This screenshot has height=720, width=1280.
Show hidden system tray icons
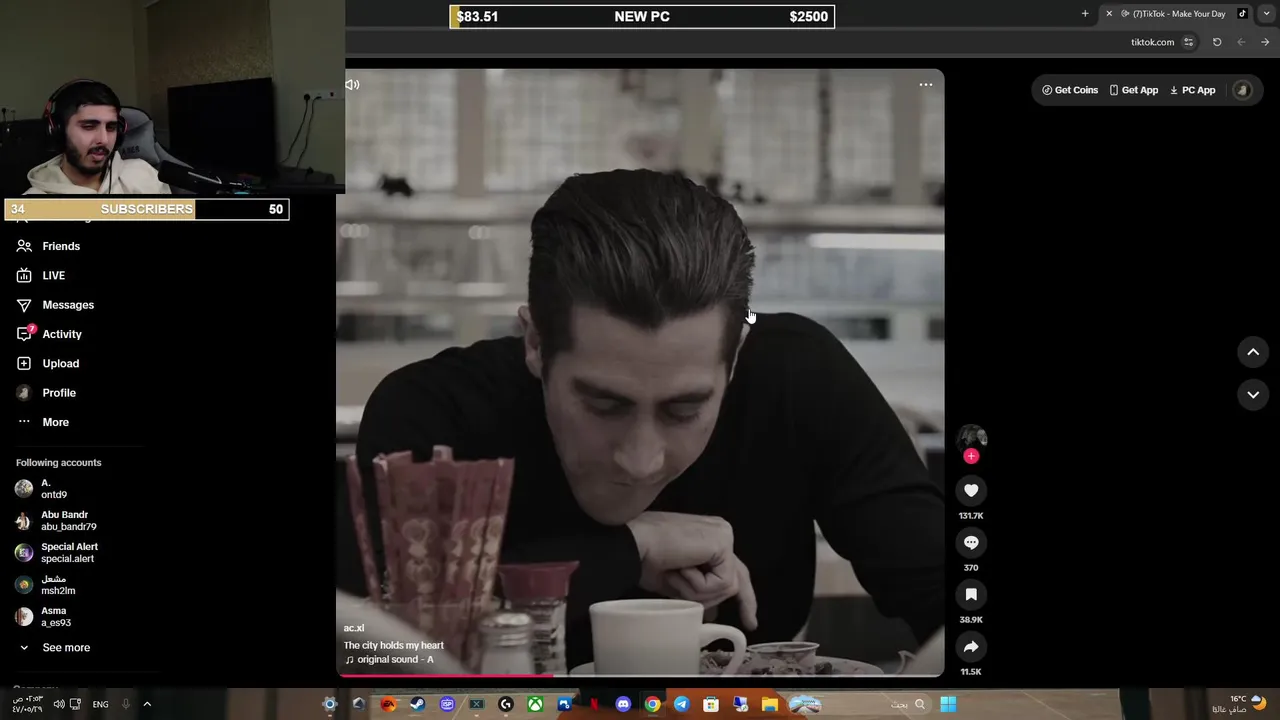(x=147, y=704)
